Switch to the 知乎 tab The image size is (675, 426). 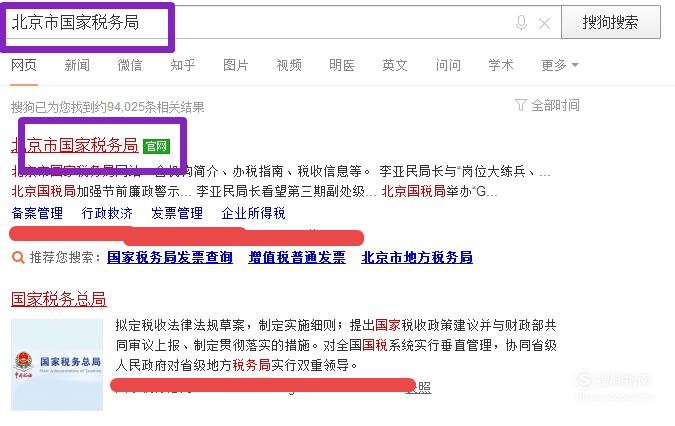pos(183,65)
